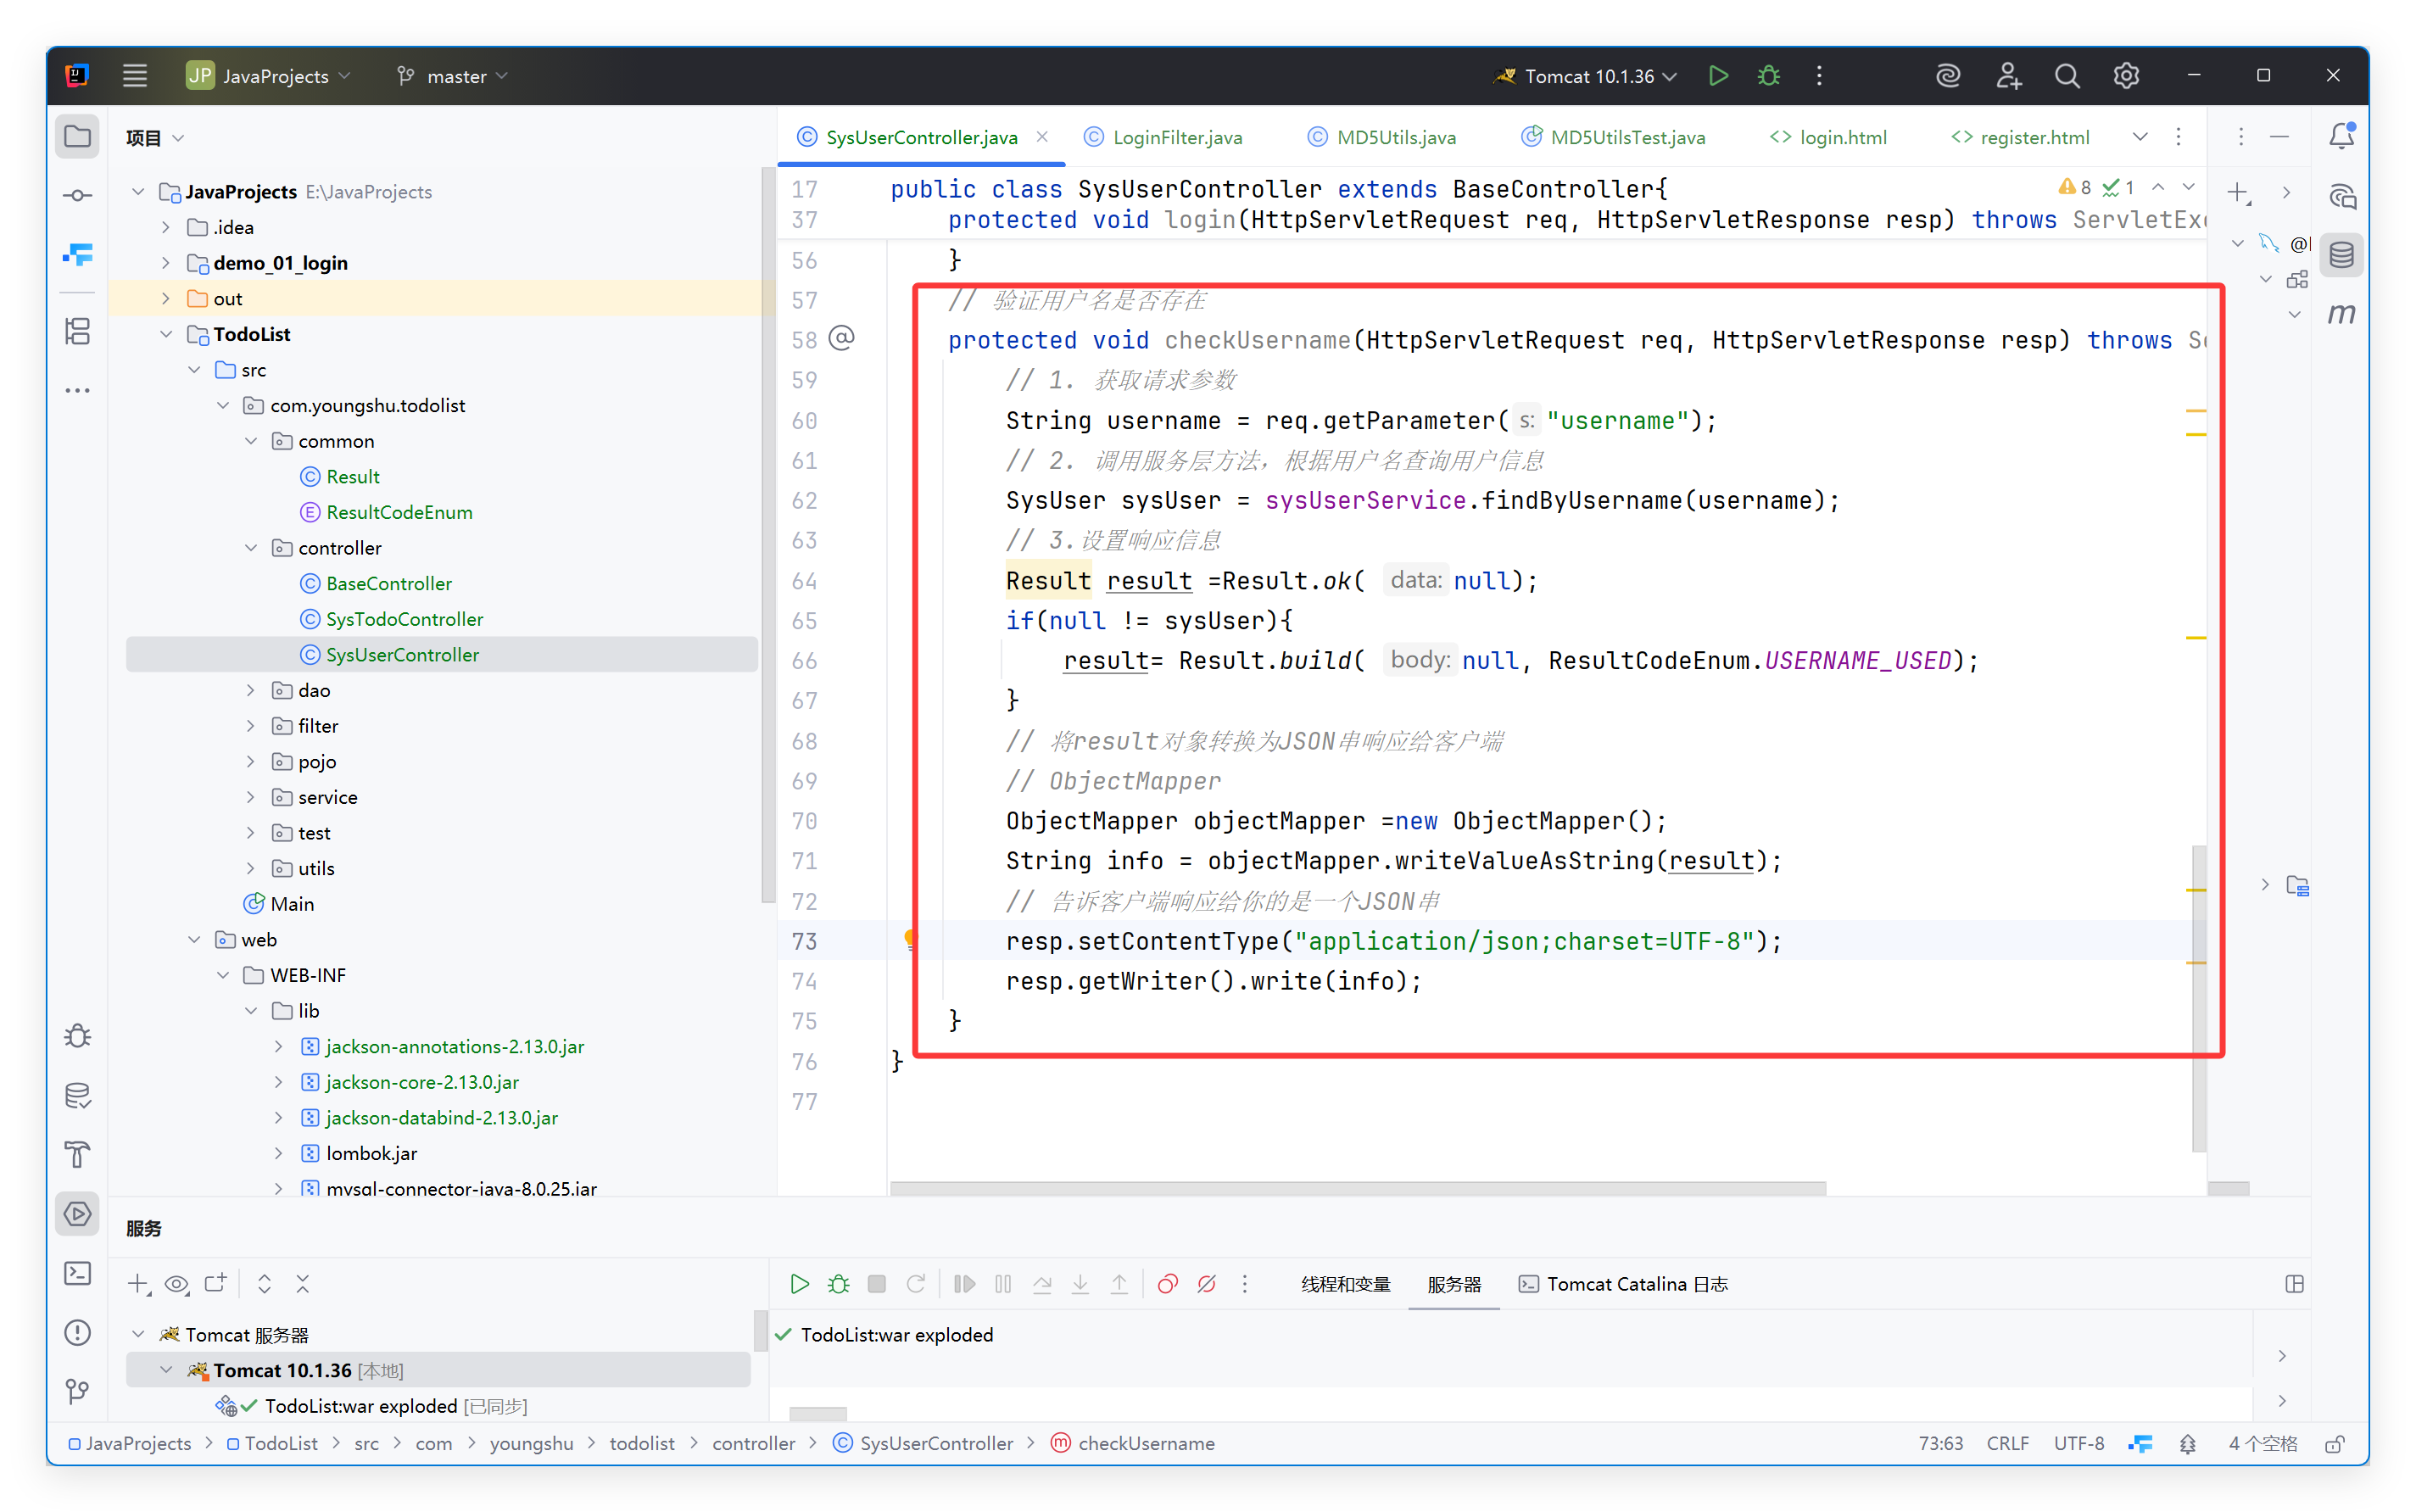The height and width of the screenshot is (1512, 2416).
Task: Toggle layout settings icon in Services panel
Action: pyautogui.click(x=2295, y=1284)
